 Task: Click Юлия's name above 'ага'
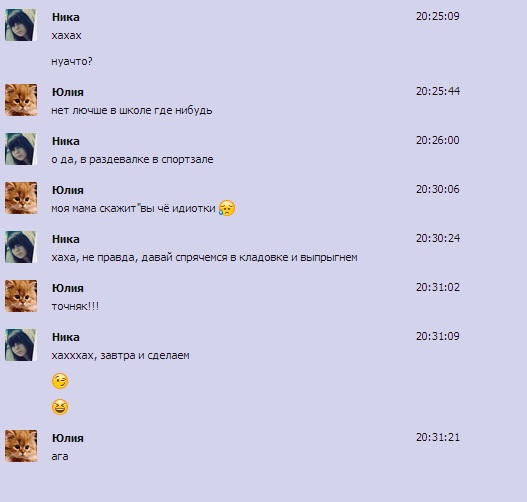tap(68, 438)
